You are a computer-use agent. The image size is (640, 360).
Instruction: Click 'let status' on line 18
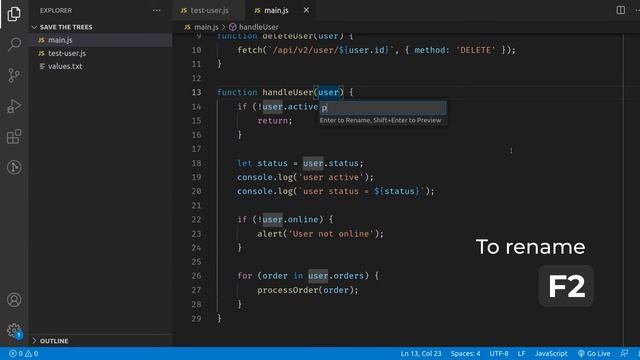(262, 163)
